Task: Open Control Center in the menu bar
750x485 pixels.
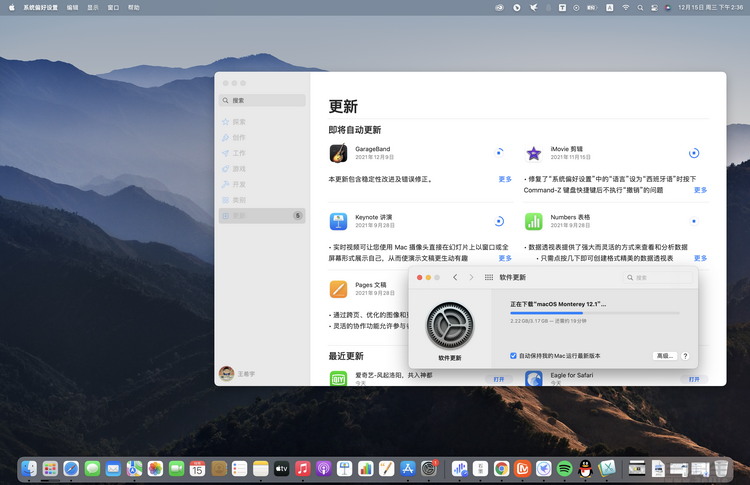Action: 654,8
